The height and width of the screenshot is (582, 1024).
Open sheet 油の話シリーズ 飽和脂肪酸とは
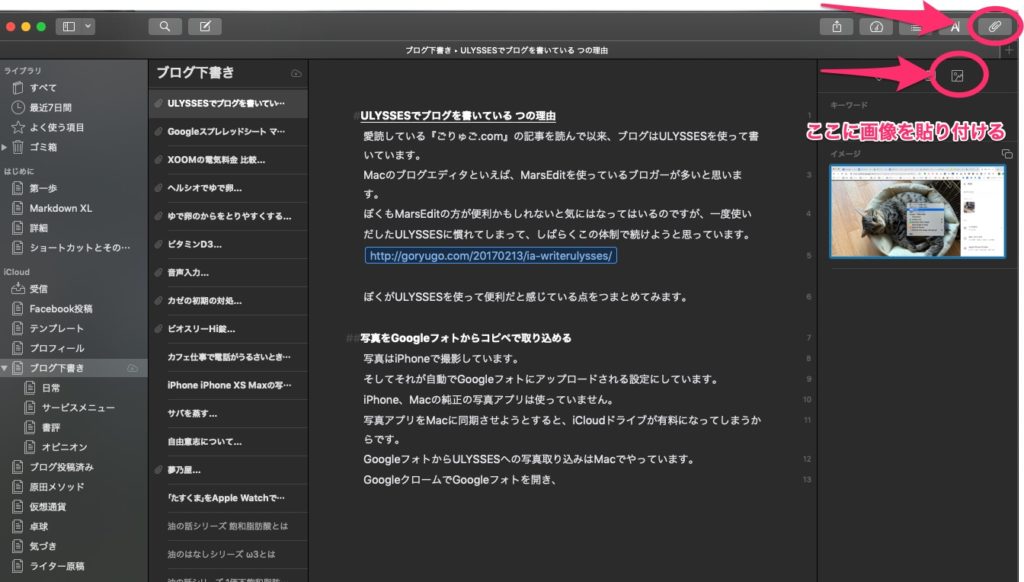pyautogui.click(x=228, y=526)
